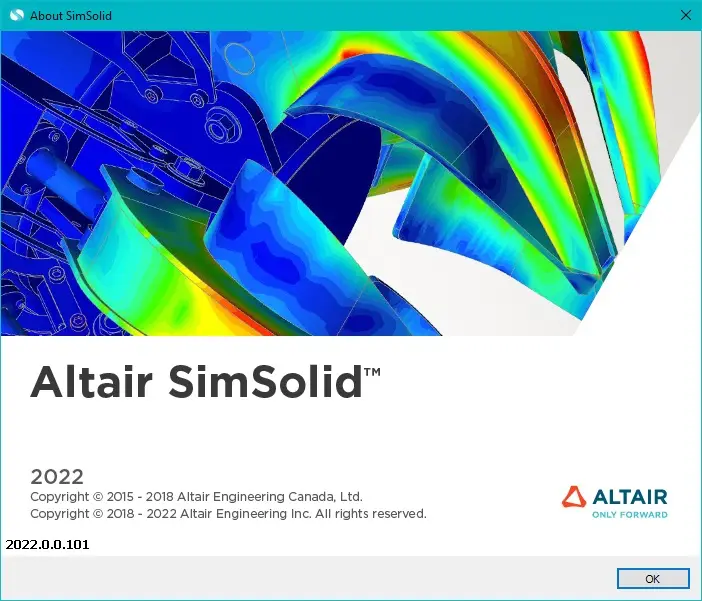Click the Altair SimSolid product title

click(x=205, y=382)
